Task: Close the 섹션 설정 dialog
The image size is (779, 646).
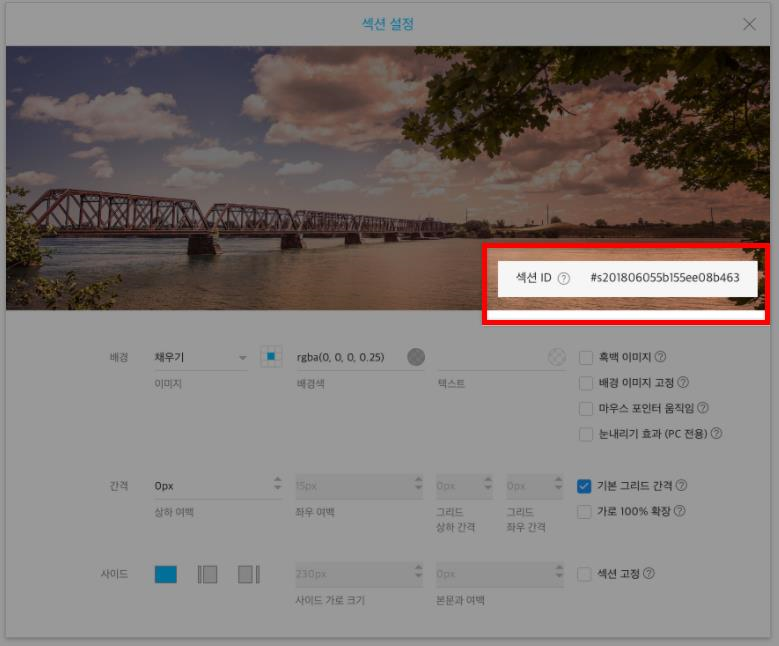Action: click(x=749, y=24)
